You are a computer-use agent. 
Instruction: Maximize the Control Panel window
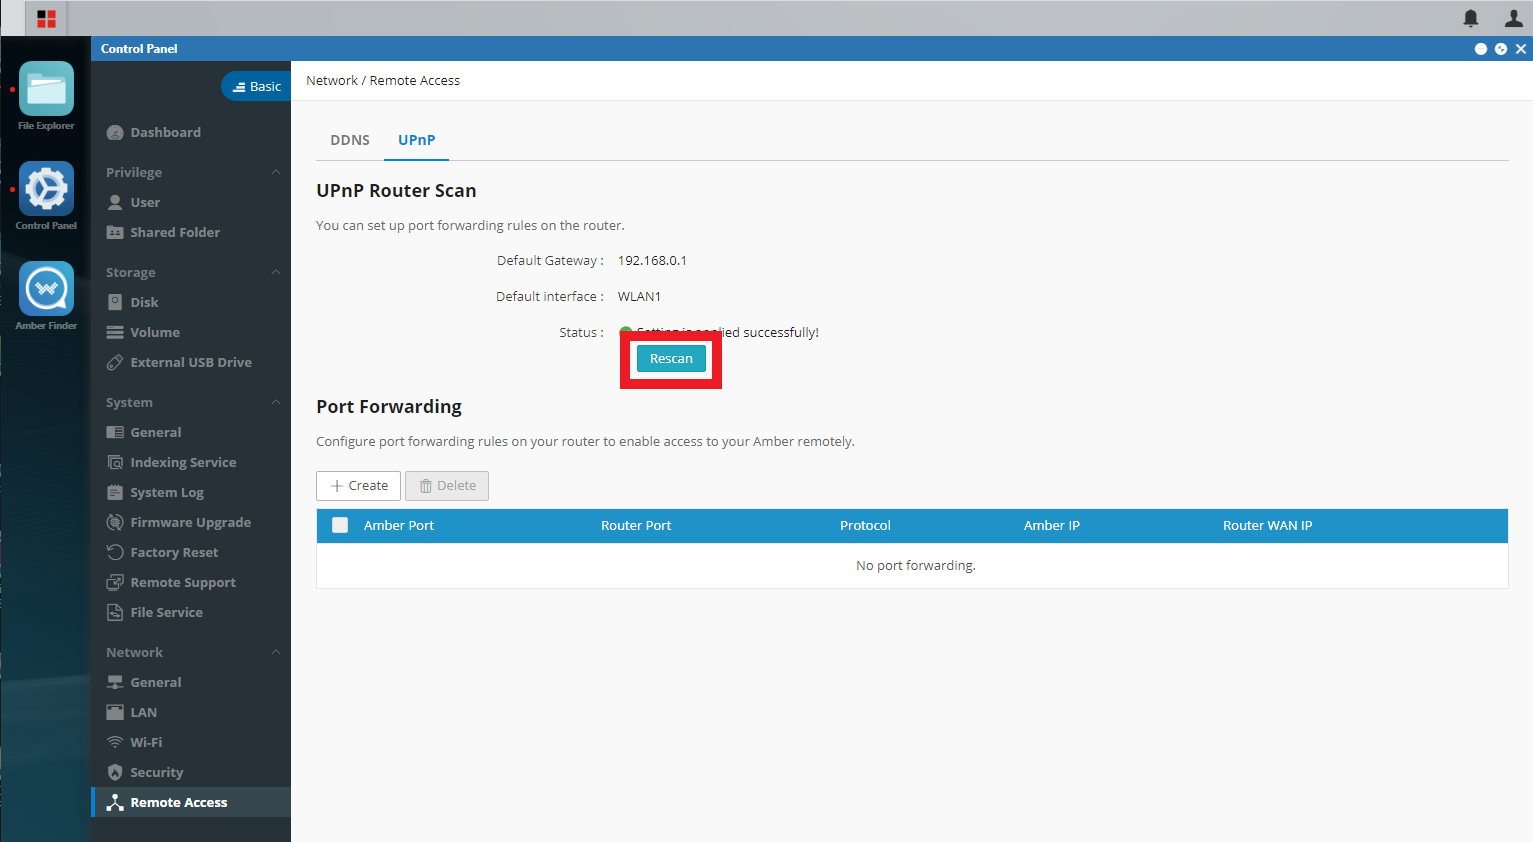point(1501,49)
